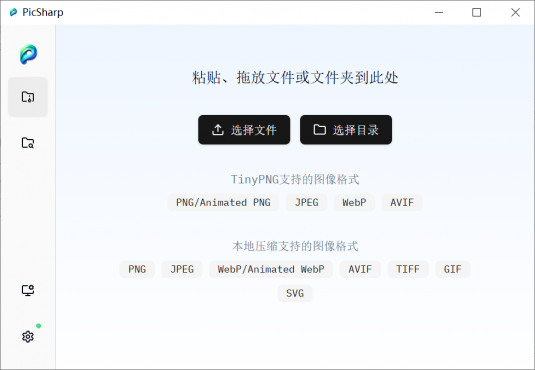Click the AVIF tag under TinyPNG formats
This screenshot has width=535, height=370.
402,202
